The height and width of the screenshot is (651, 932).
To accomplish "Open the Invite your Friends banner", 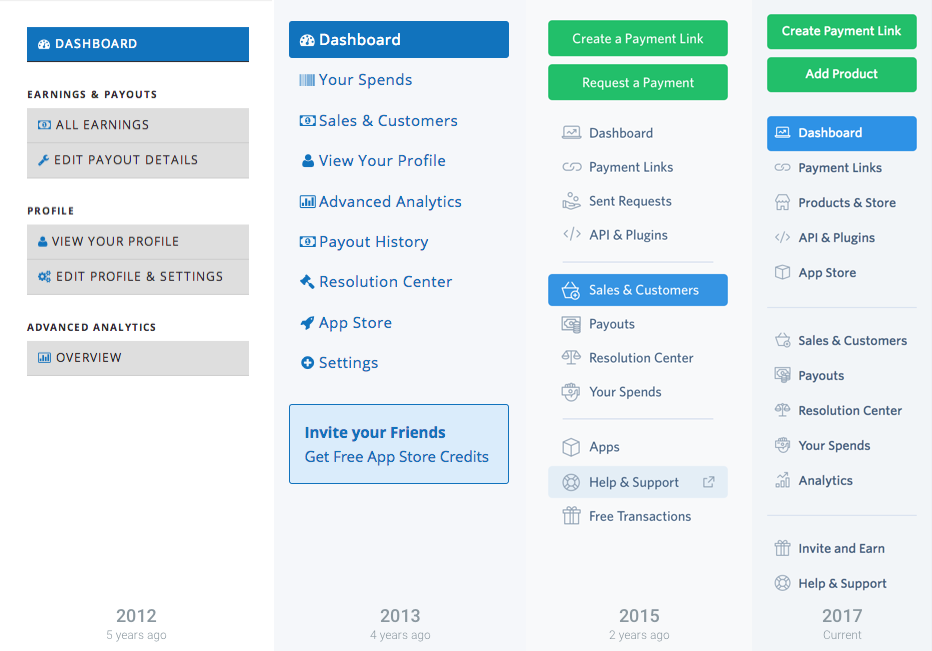I will pyautogui.click(x=398, y=443).
